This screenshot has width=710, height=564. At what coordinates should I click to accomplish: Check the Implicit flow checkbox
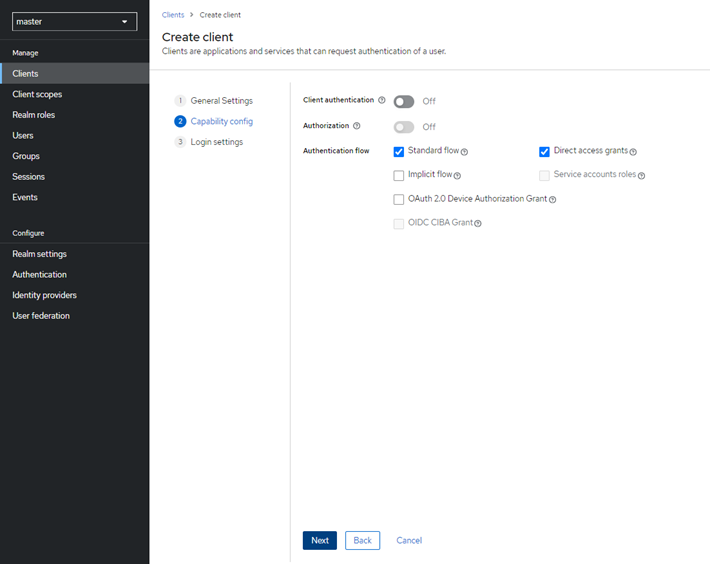click(399, 176)
